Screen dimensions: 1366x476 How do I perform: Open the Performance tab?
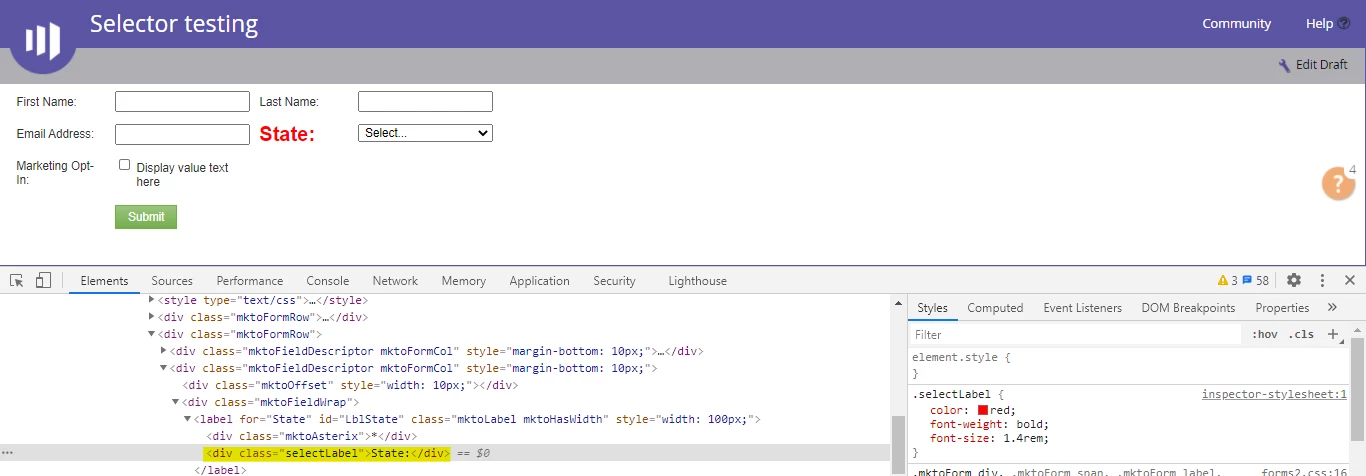coord(250,281)
